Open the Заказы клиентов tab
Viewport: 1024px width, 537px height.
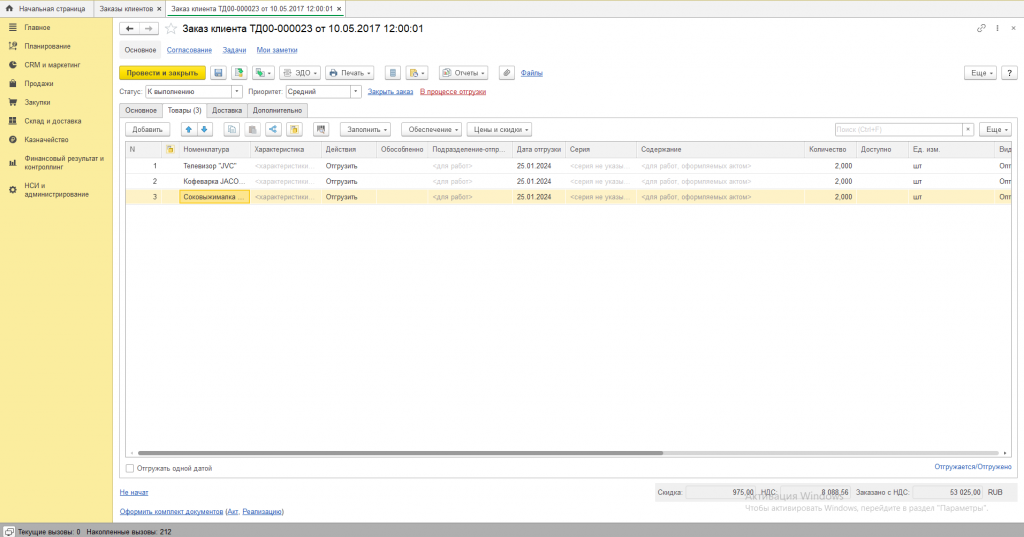(126, 8)
